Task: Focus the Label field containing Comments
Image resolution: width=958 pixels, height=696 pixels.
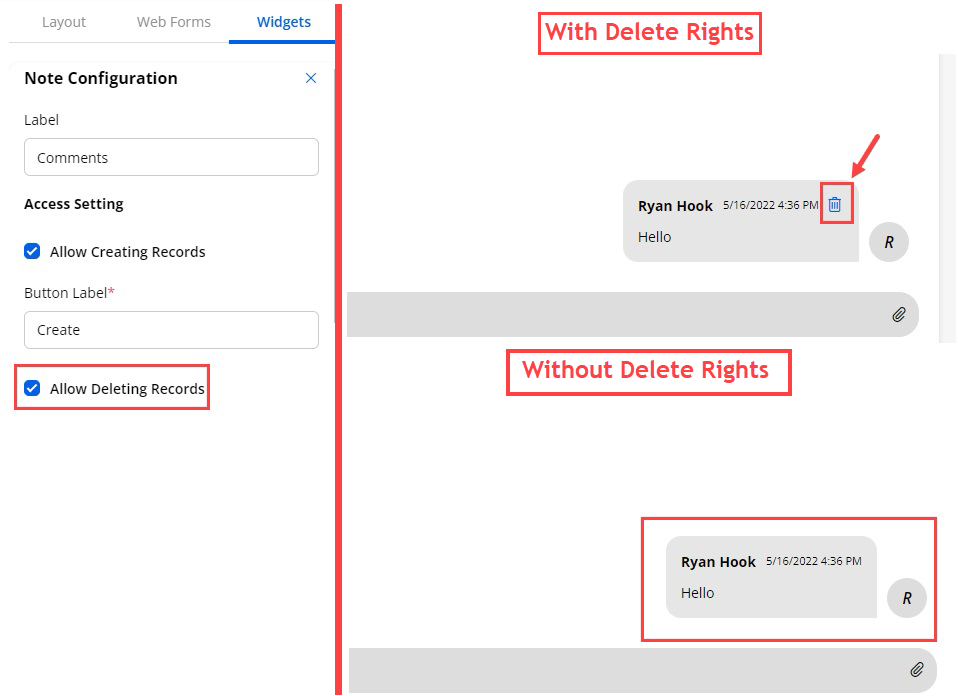Action: point(171,157)
